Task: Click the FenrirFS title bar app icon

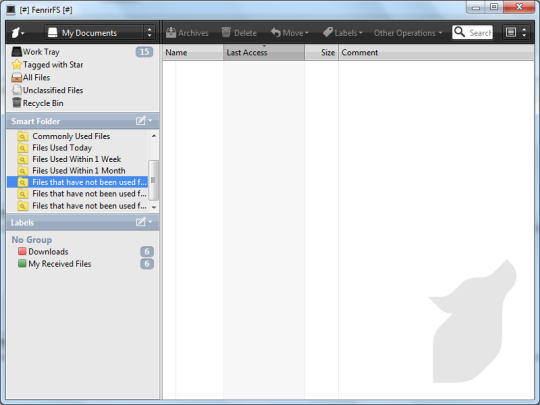Action: (x=11, y=10)
